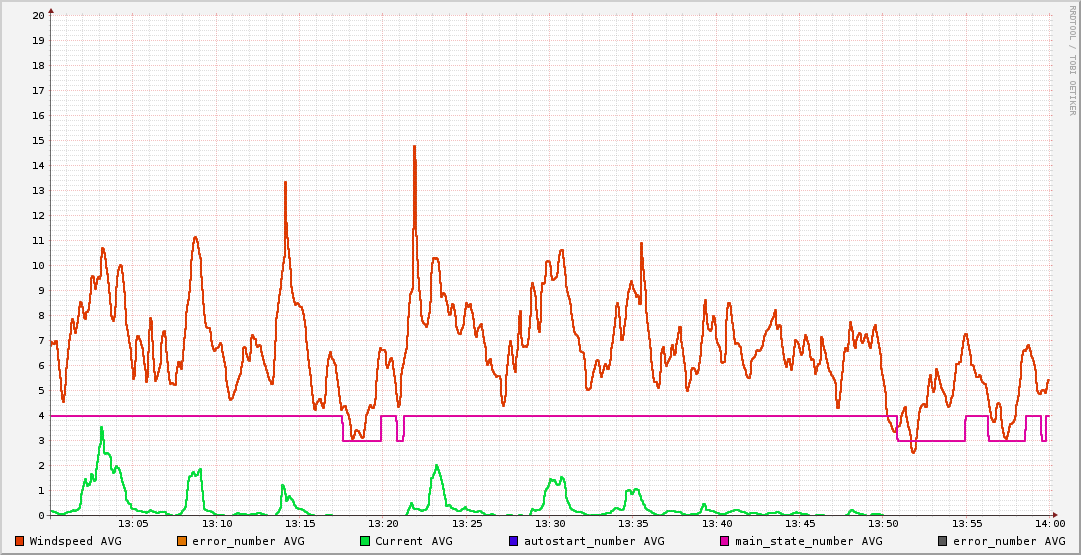The image size is (1081, 555).
Task: Select the main_state_number AVG legend label
Action: coord(808,541)
